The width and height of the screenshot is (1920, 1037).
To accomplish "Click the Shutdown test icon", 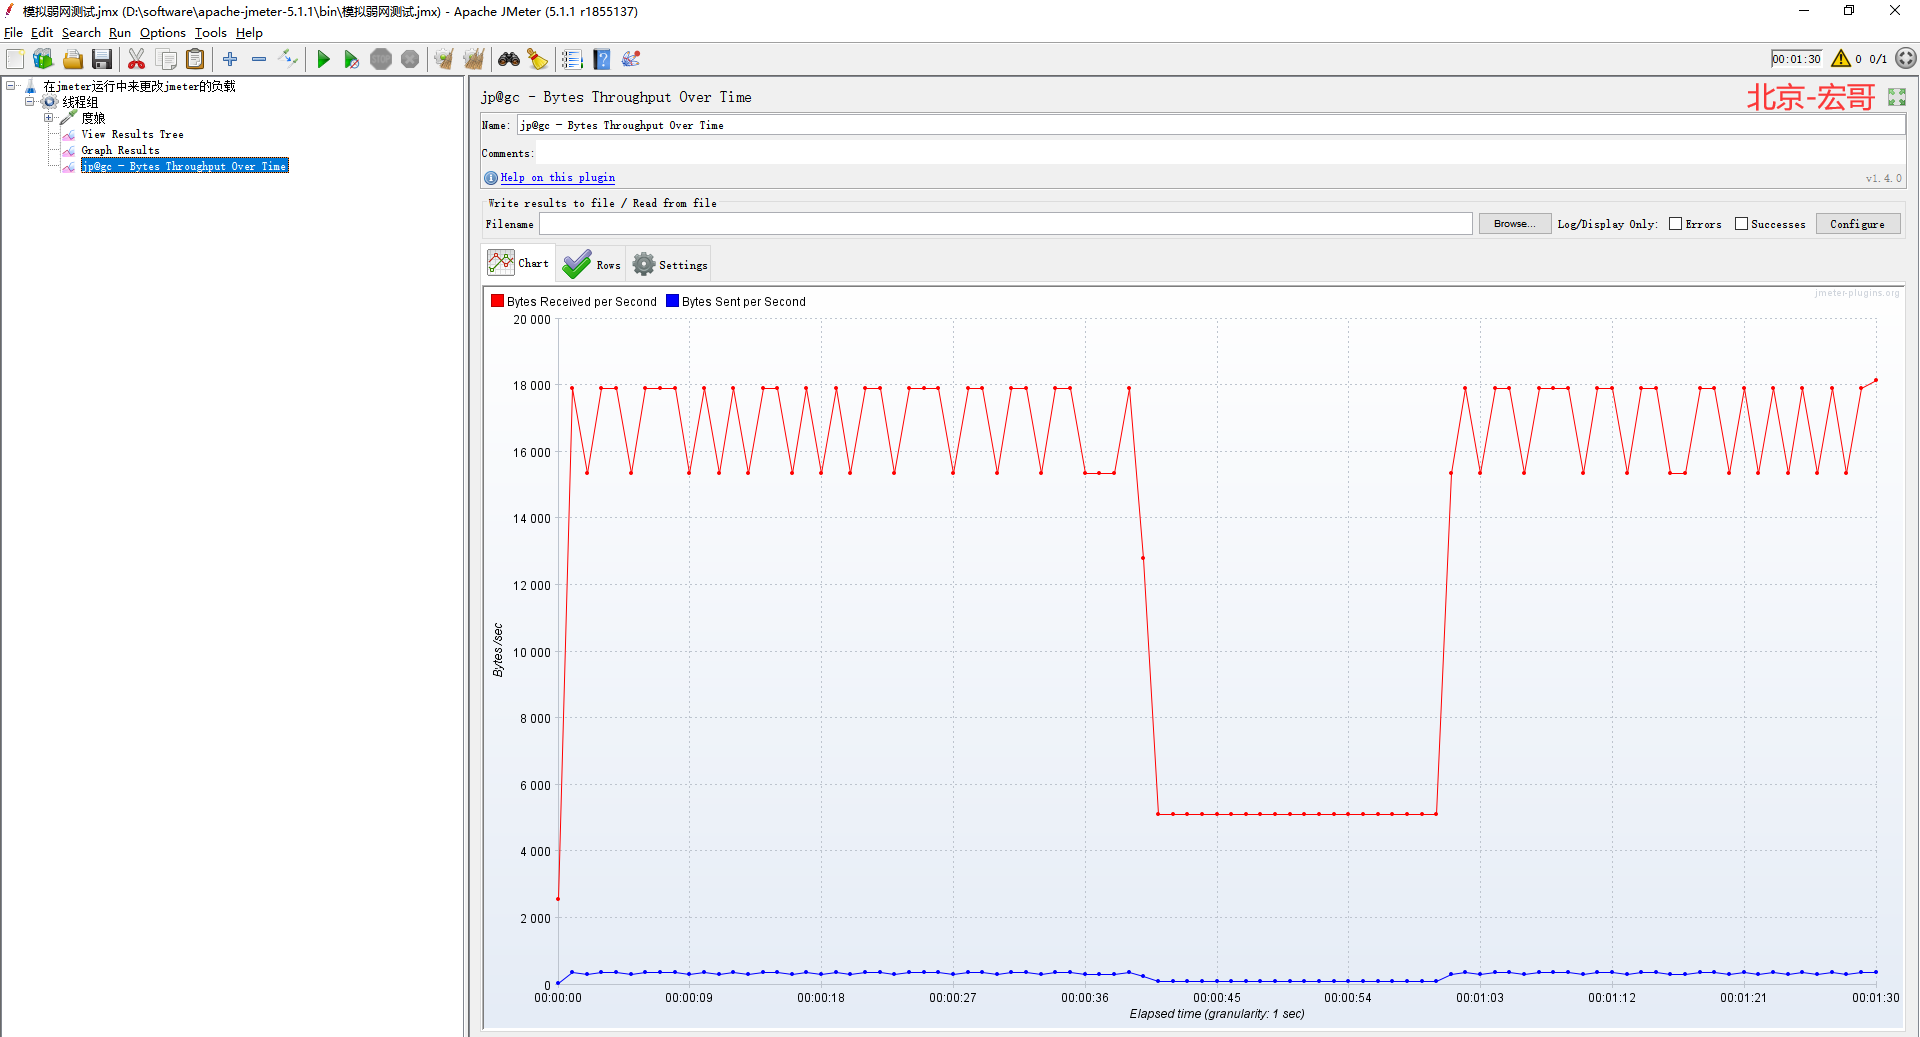I will click(x=410, y=60).
